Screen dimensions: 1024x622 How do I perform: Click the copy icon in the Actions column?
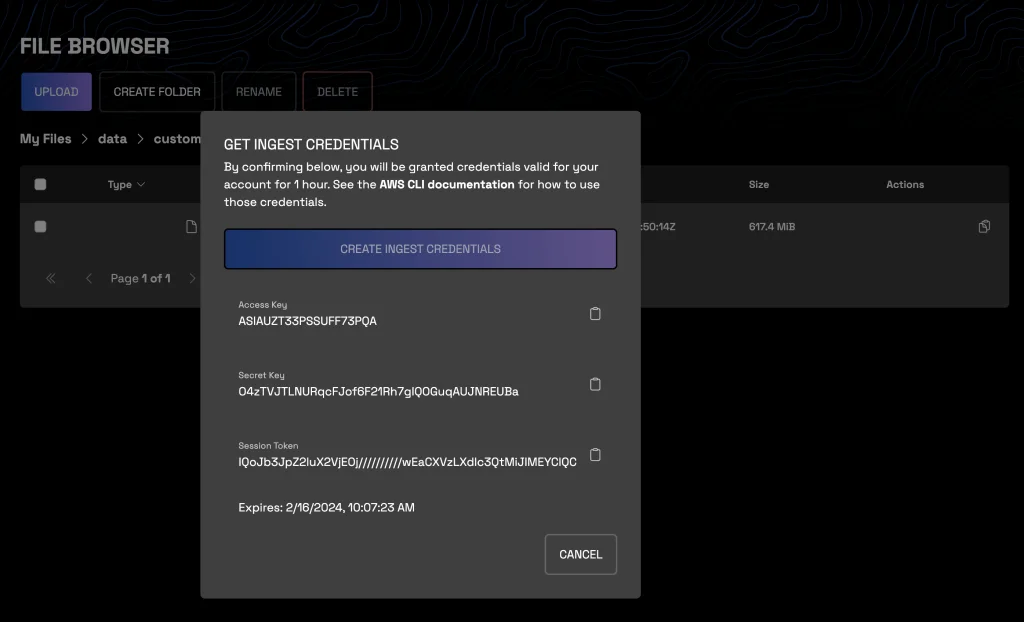coord(983,226)
